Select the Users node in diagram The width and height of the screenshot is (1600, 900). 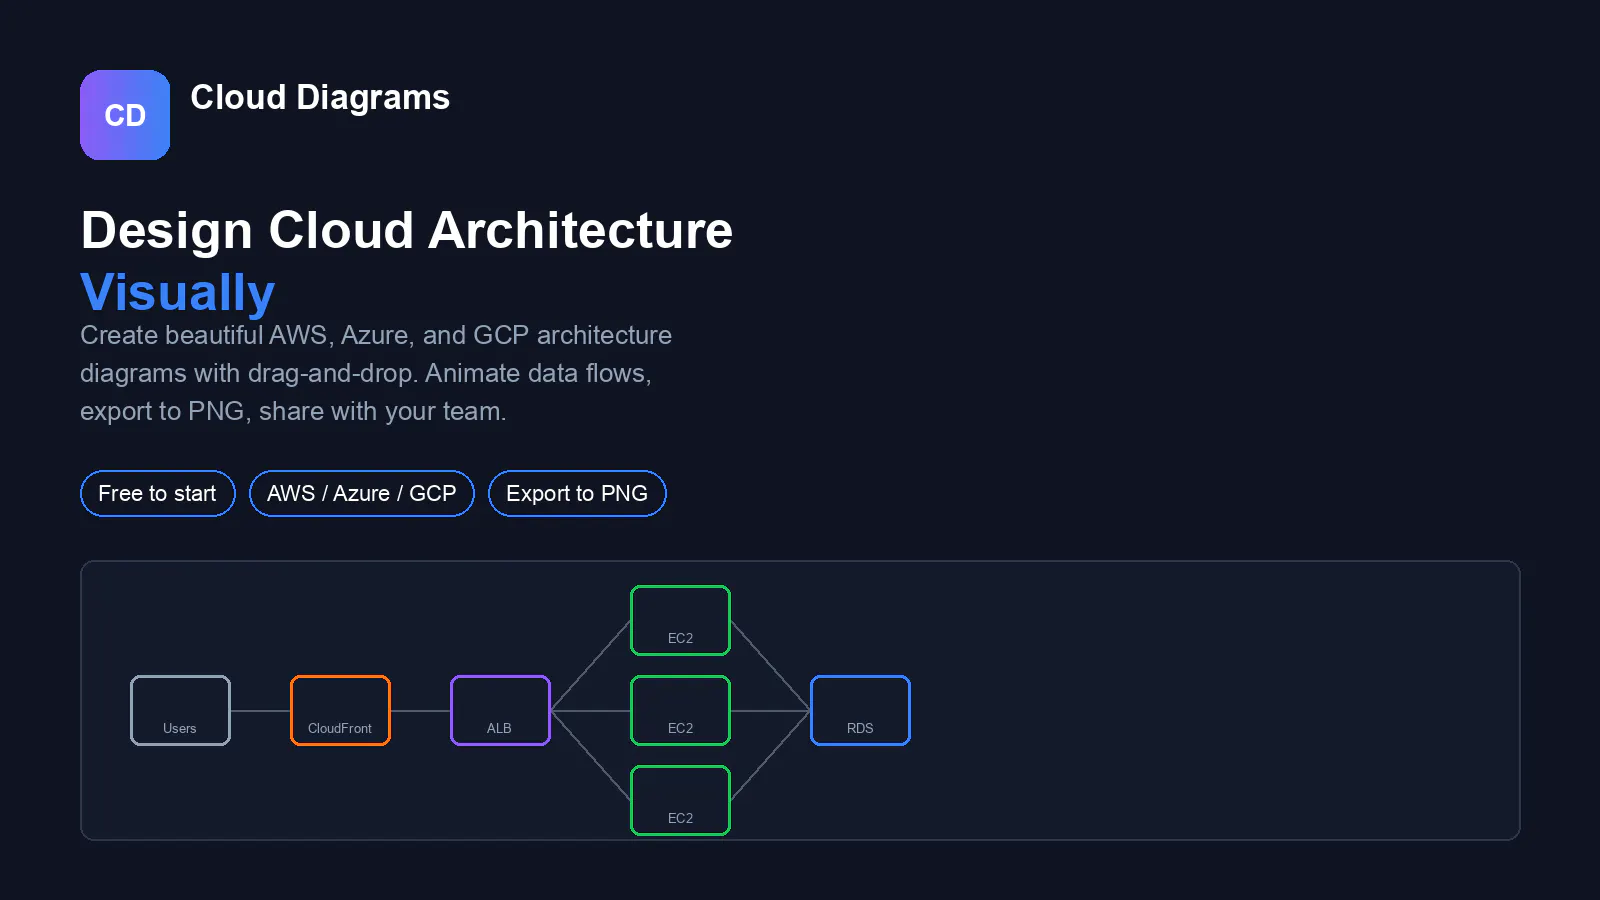180,711
